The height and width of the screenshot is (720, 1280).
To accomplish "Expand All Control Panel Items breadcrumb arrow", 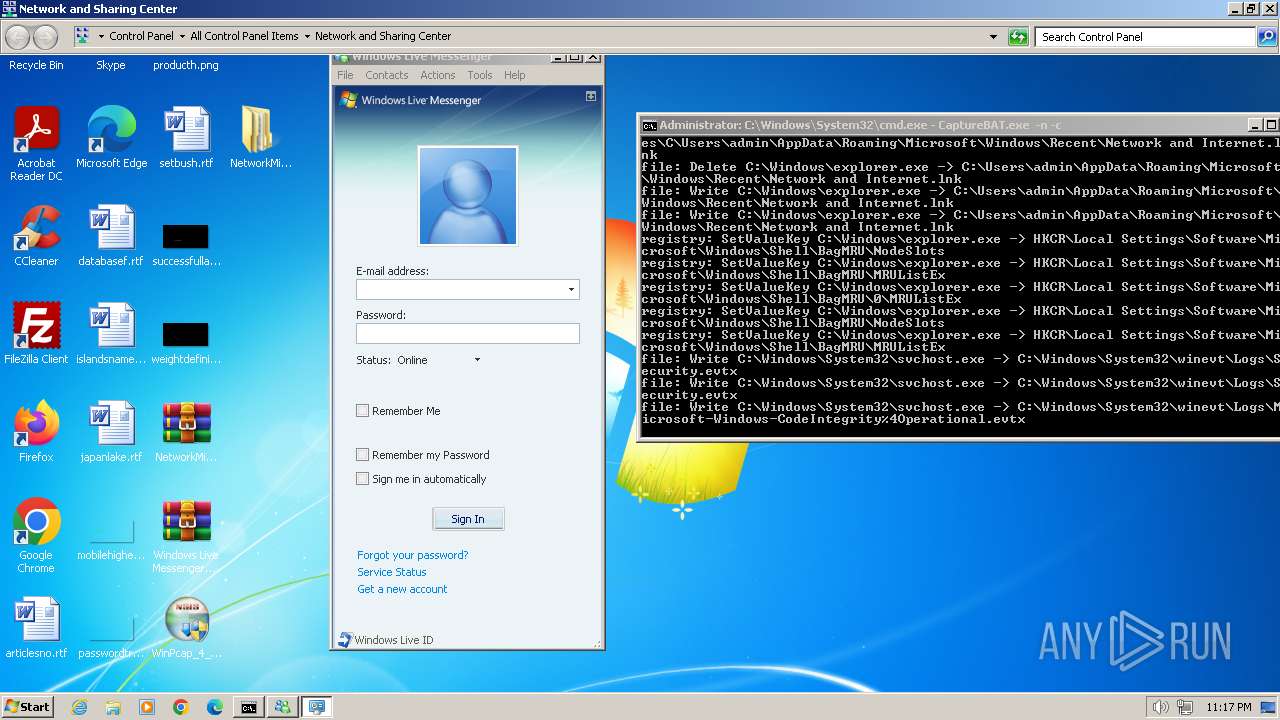I will coord(307,36).
